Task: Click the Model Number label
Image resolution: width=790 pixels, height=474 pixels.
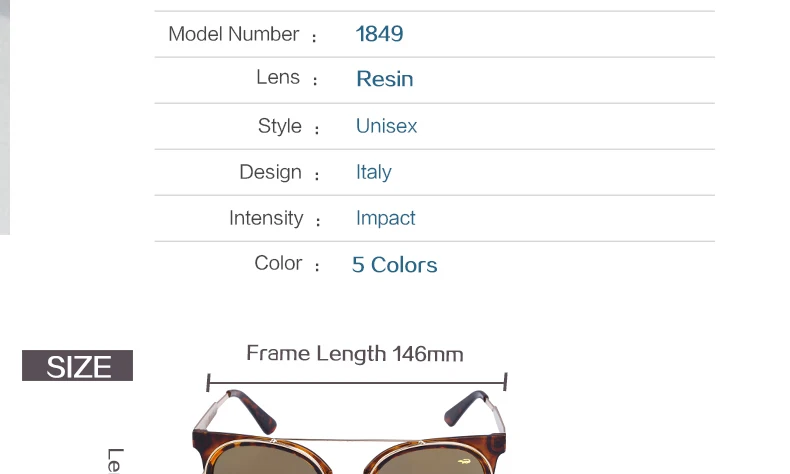Action: pyautogui.click(x=234, y=34)
